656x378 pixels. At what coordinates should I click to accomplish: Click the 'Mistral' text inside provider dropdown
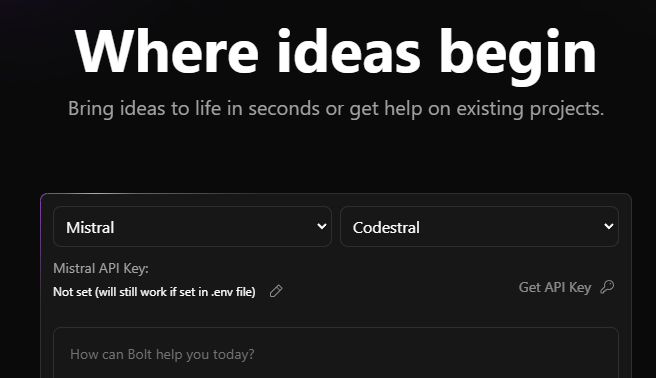(x=90, y=227)
